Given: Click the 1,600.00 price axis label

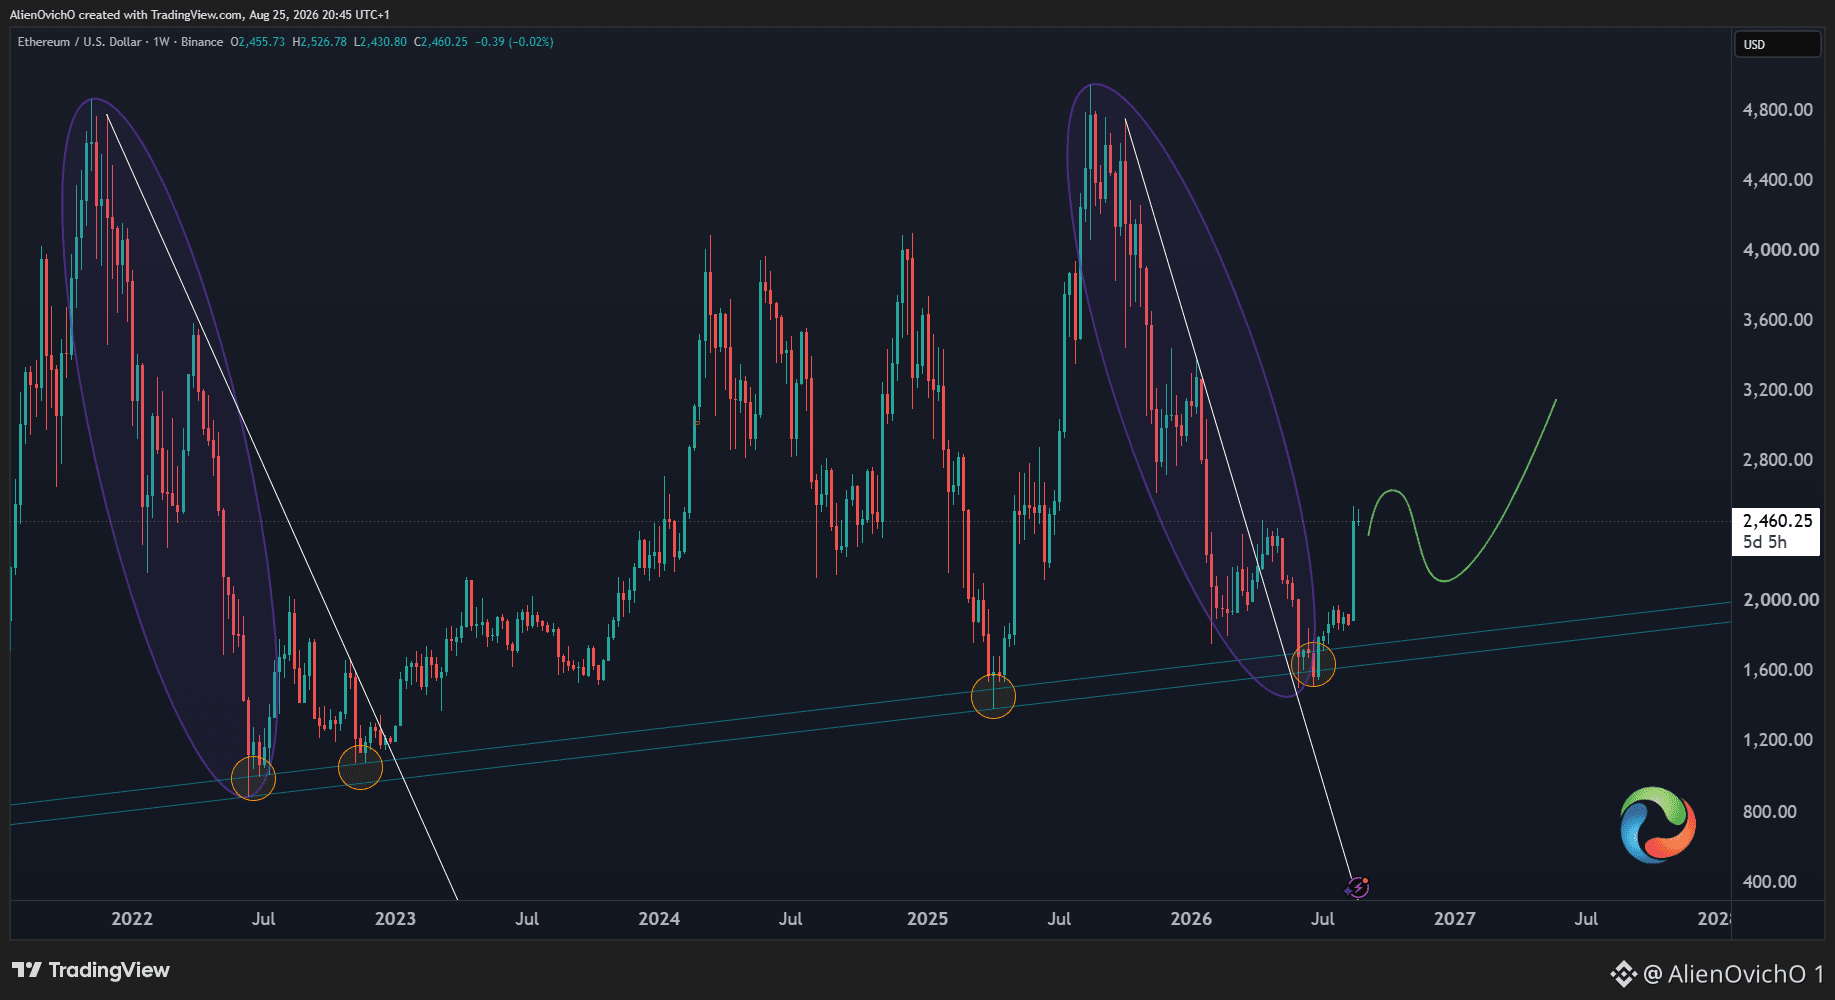Looking at the screenshot, I should pos(1777,670).
